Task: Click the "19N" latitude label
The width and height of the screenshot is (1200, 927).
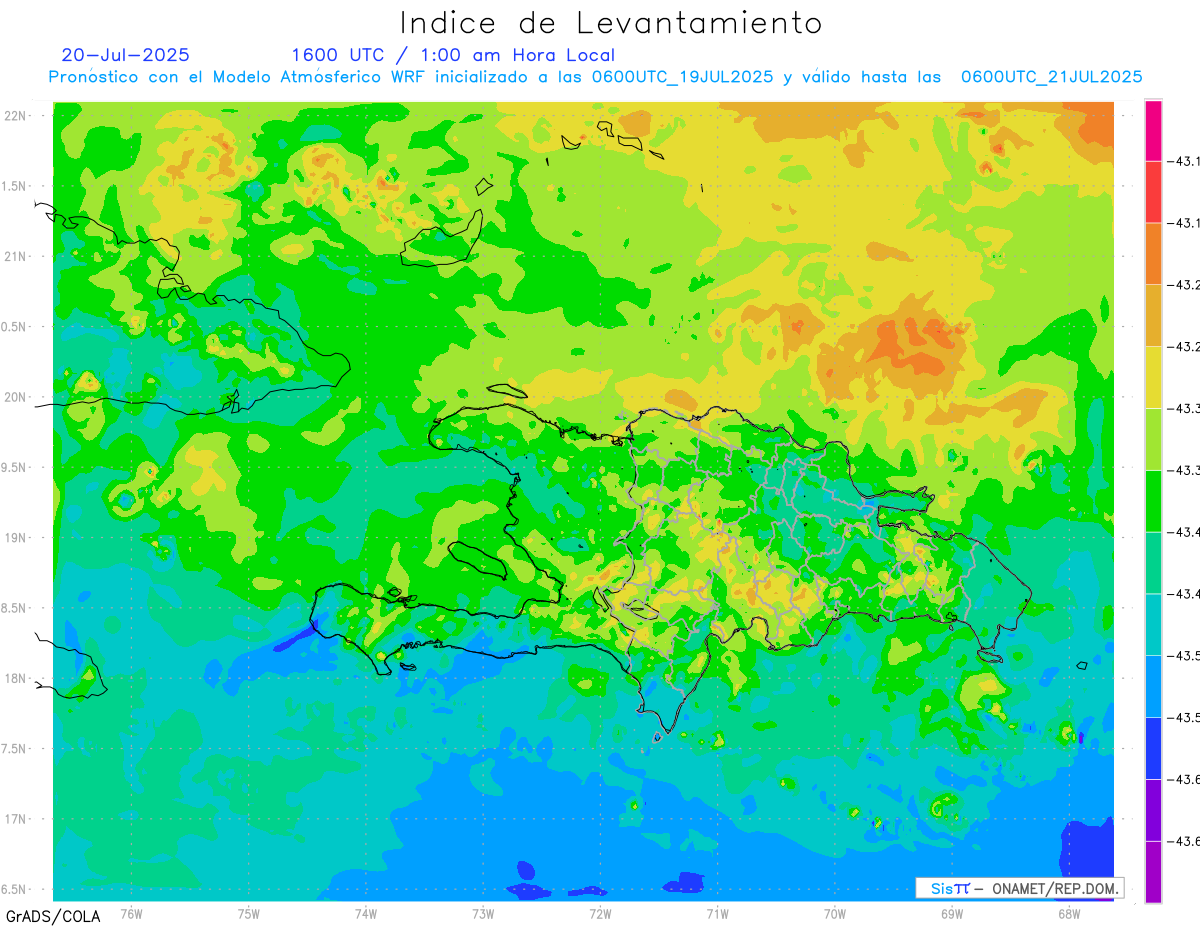Action: coord(17,538)
